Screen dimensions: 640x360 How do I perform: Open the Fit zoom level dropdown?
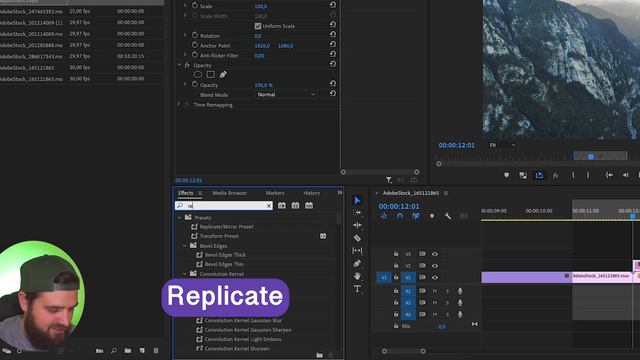502,145
